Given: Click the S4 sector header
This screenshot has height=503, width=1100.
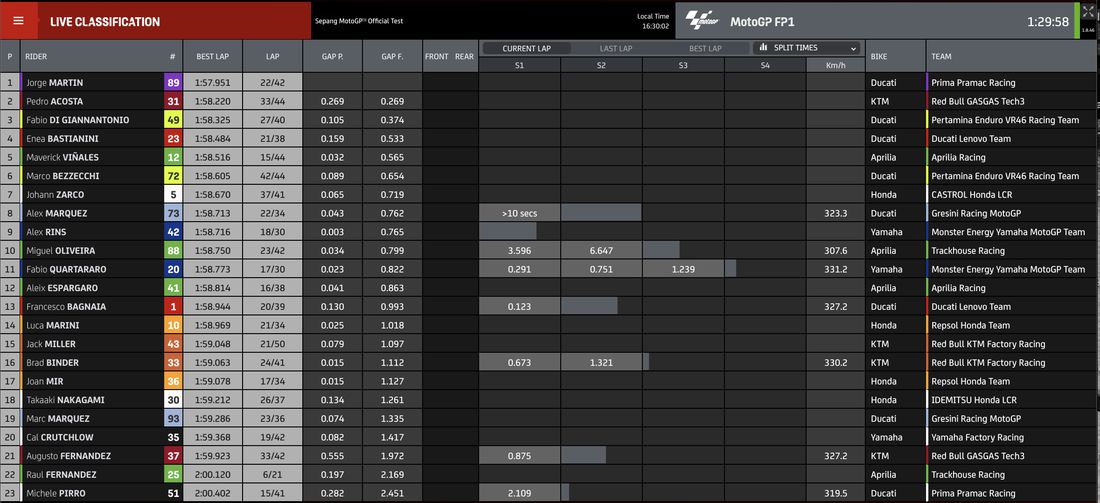Looking at the screenshot, I should pyautogui.click(x=765, y=65).
